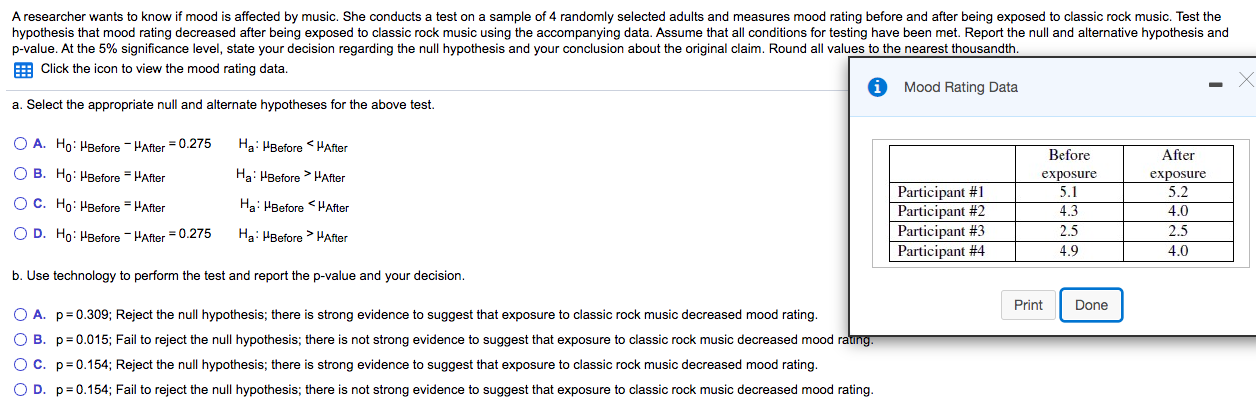The image size is (1256, 408).
Task: Open the mood rating data table icon
Action: (22, 70)
